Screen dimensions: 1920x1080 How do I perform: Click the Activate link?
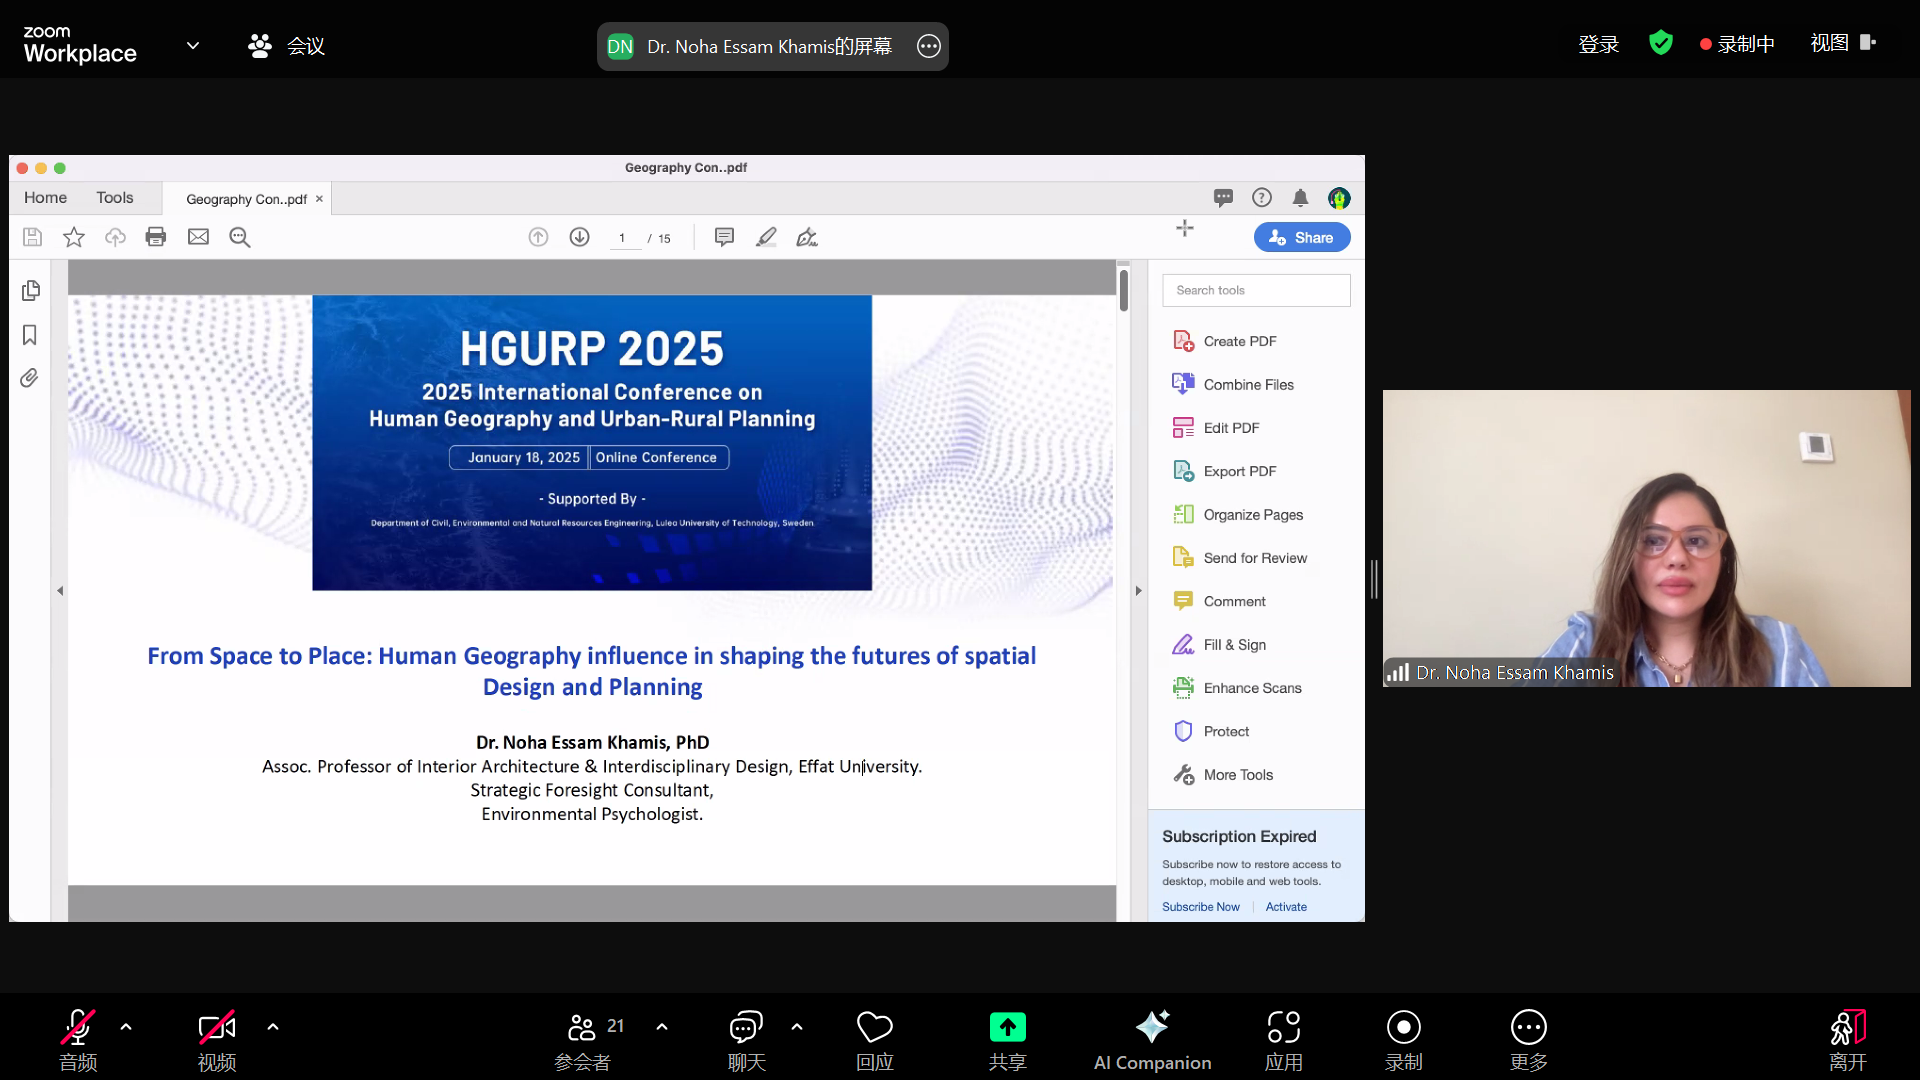(x=1286, y=907)
